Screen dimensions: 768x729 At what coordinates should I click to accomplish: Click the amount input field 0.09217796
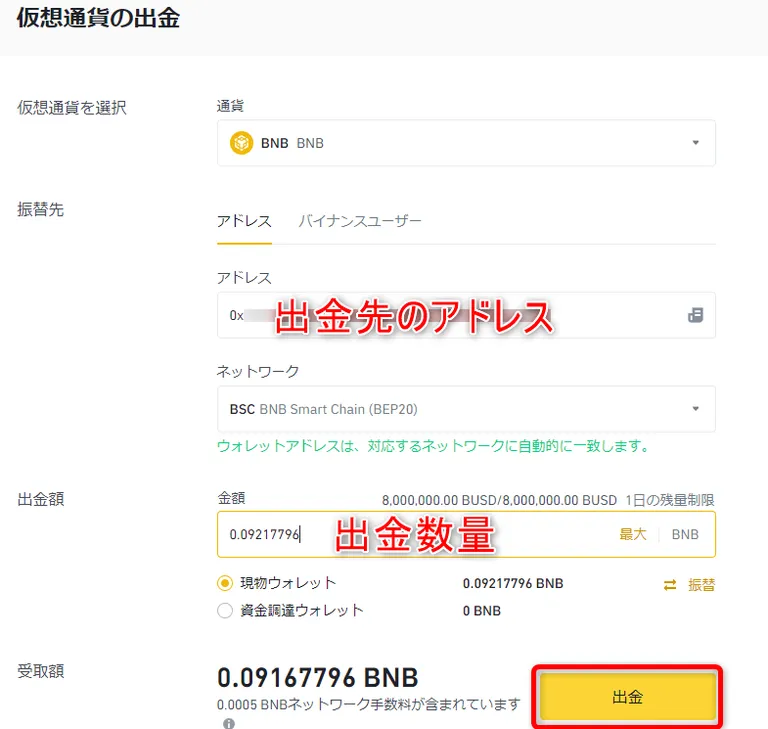[466, 535]
